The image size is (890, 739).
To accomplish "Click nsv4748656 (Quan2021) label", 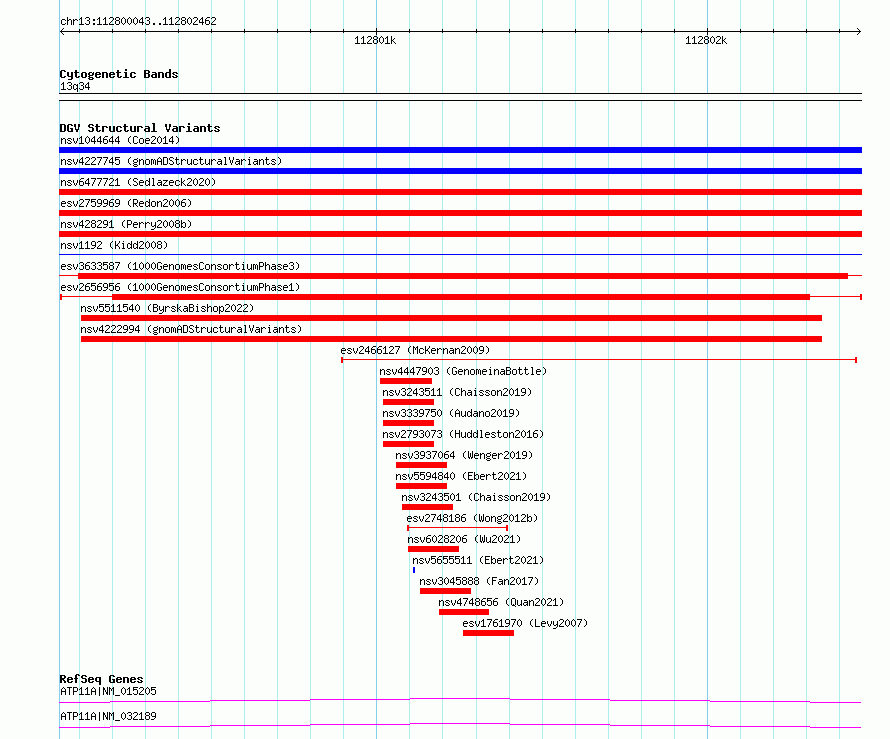I will [501, 602].
